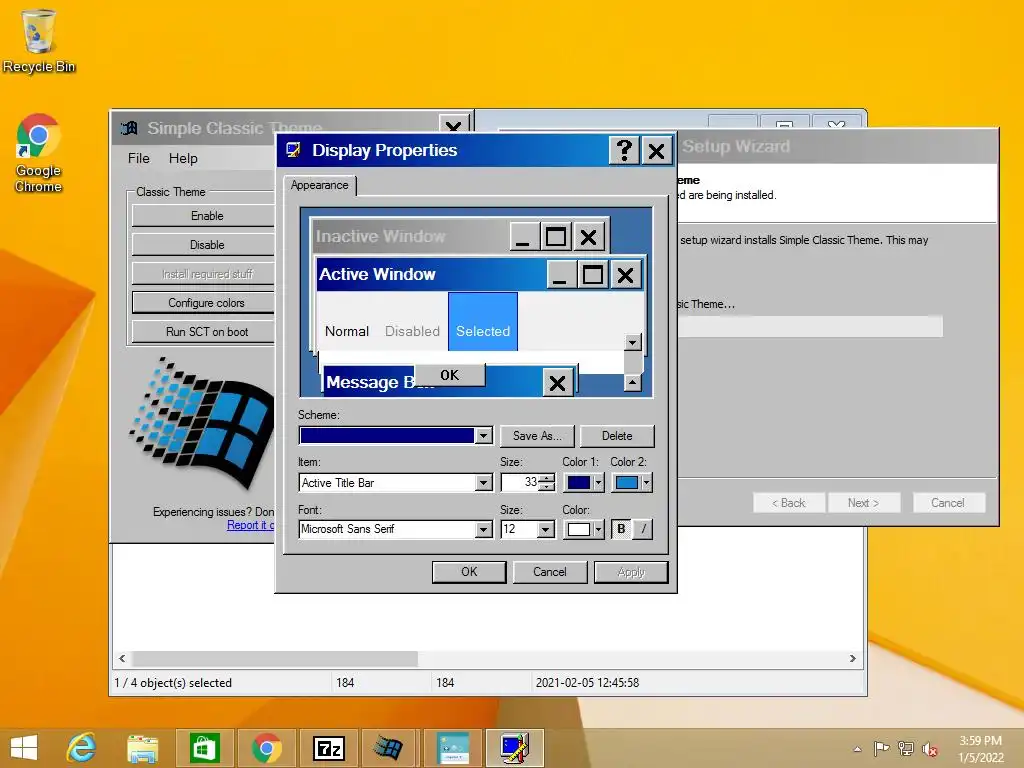
Task: Open the Color 1 dropdown arrow
Action: click(599, 483)
